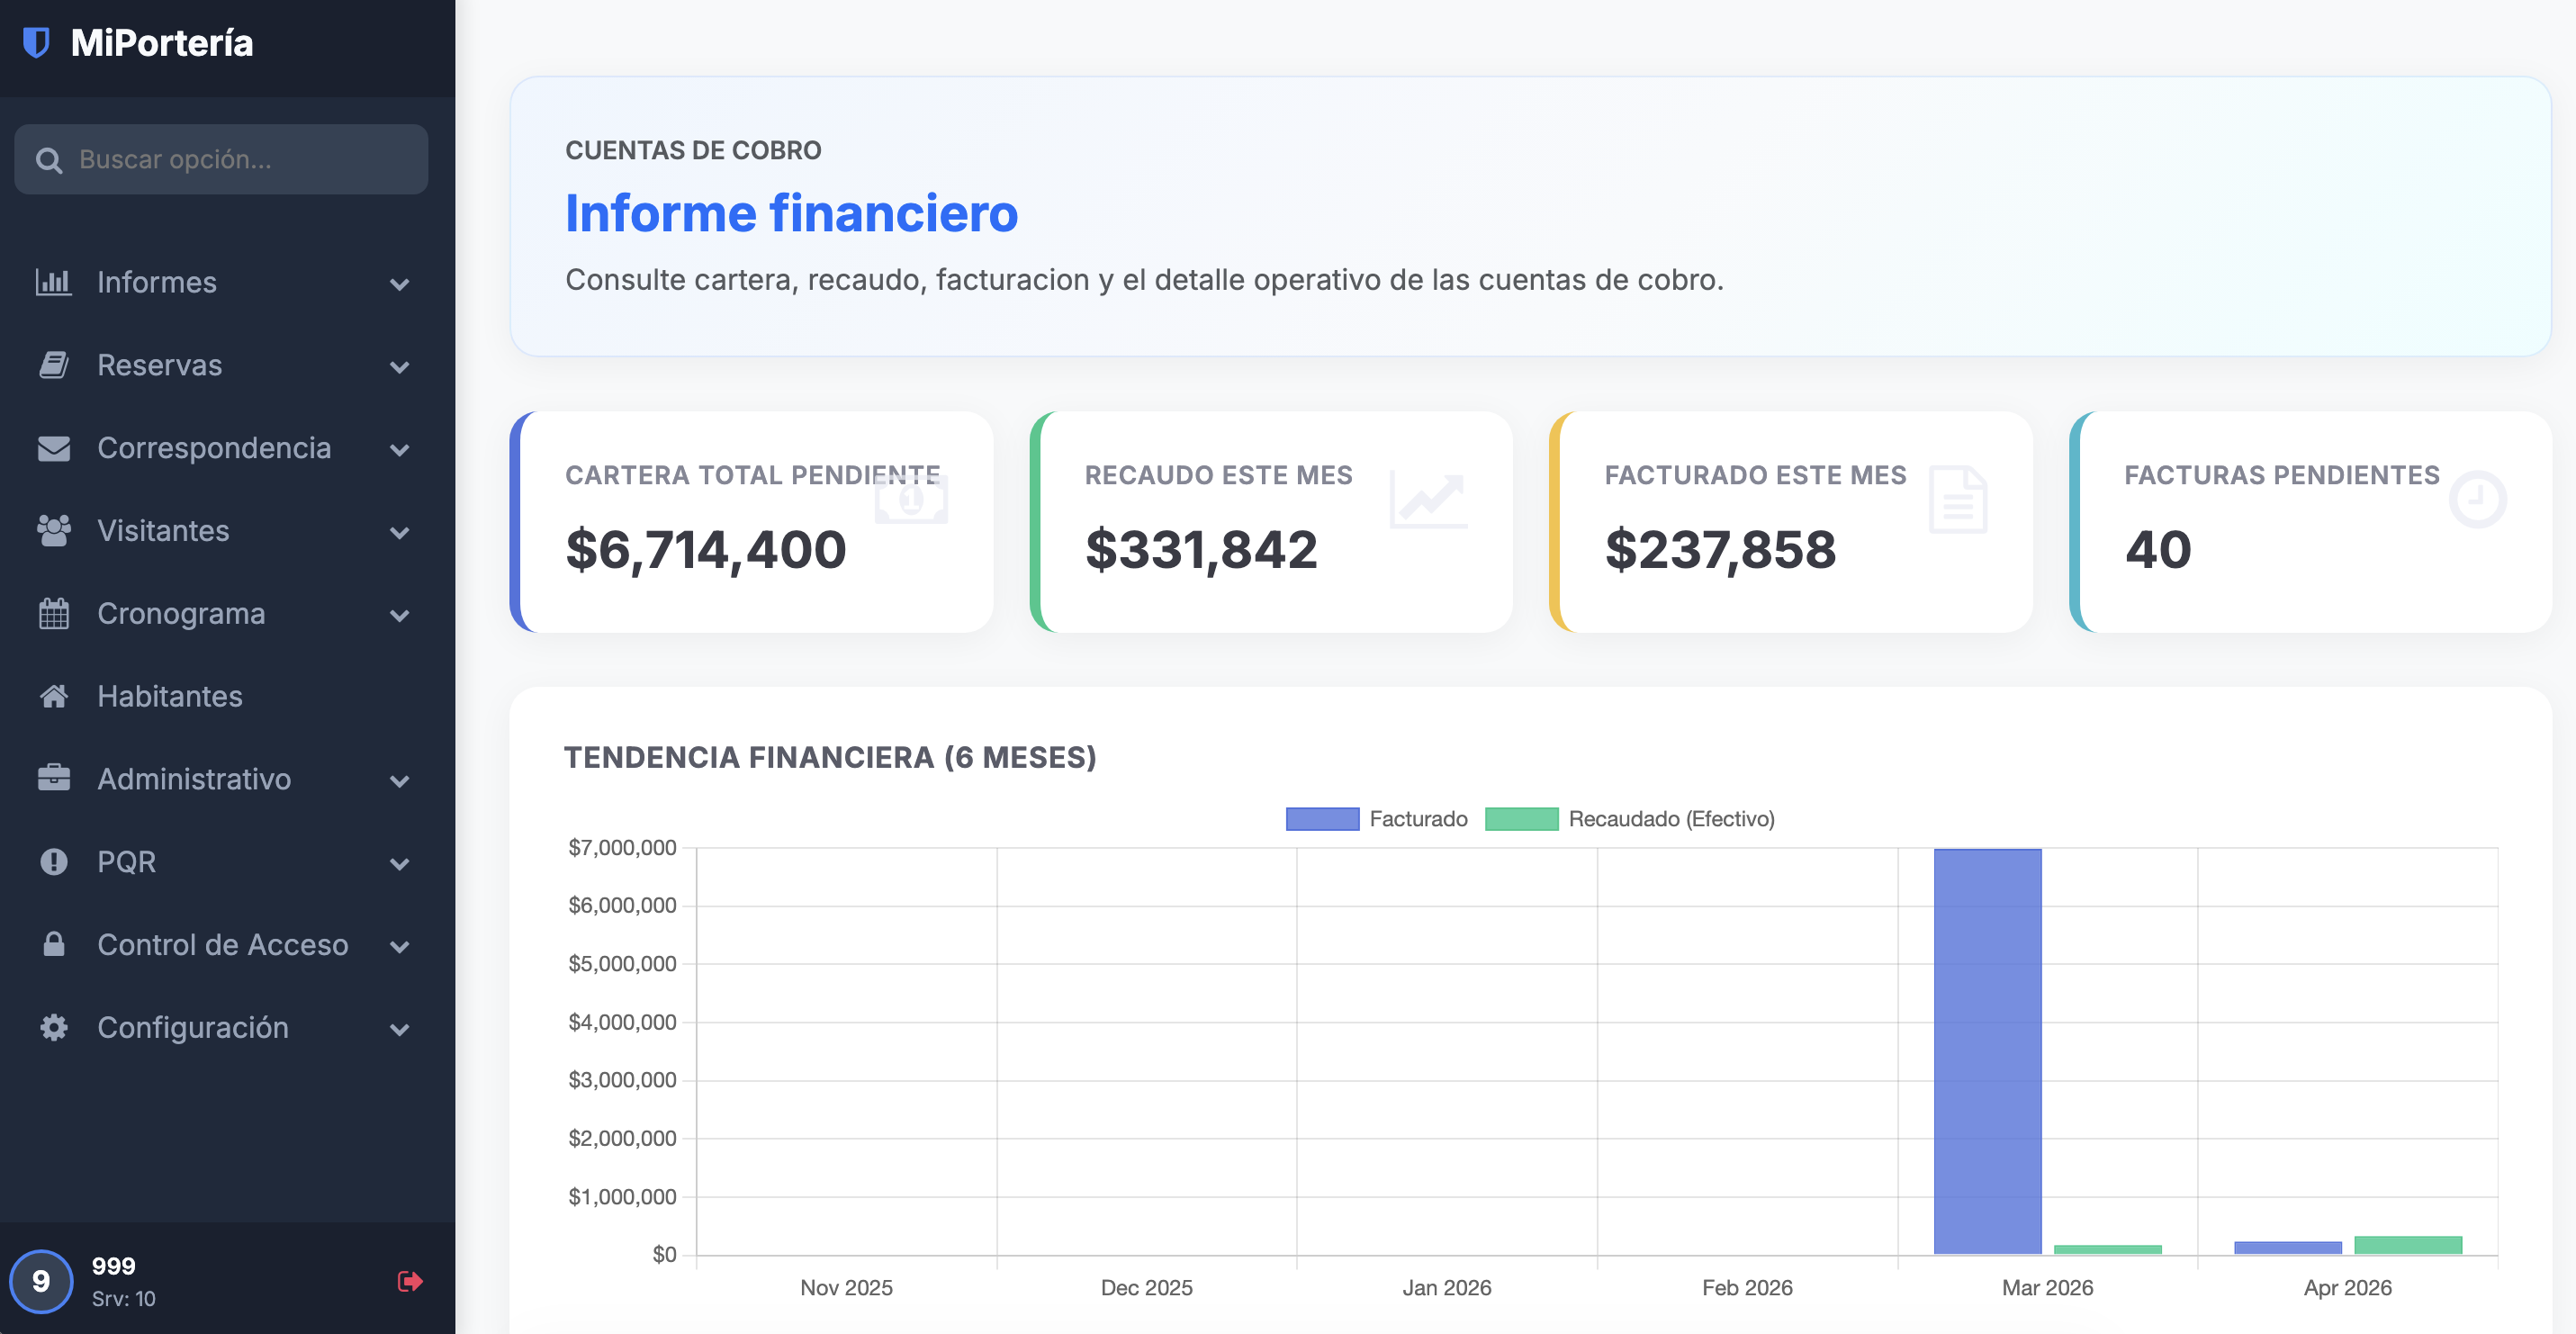This screenshot has width=2576, height=1334.
Task: Open the Correspondencia menu item
Action: pos(223,448)
